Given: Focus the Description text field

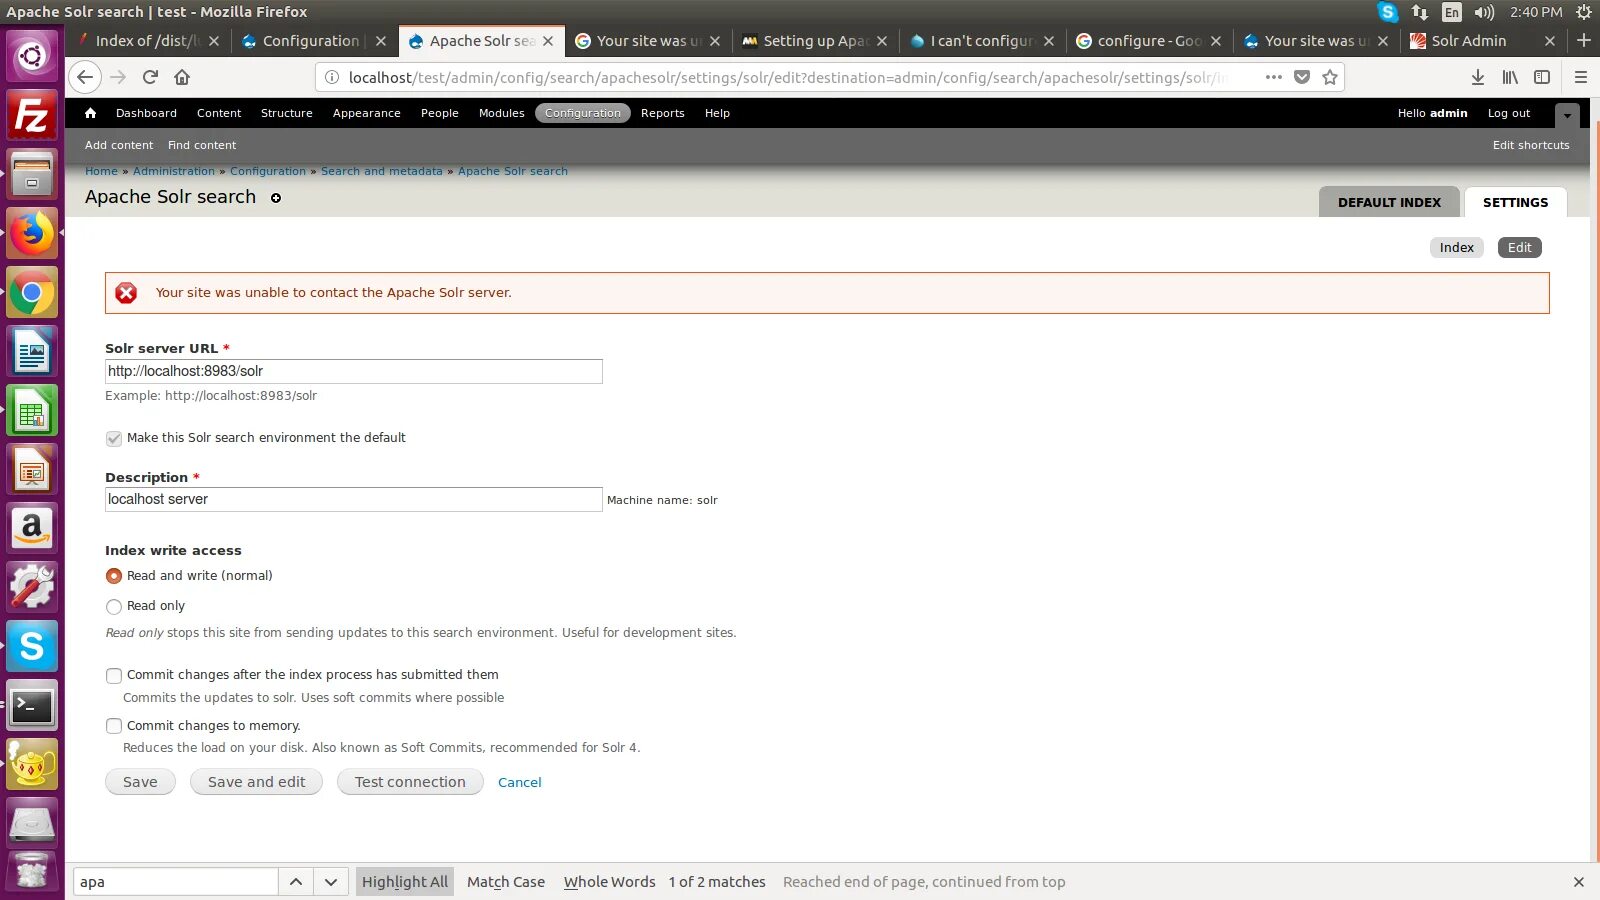Looking at the screenshot, I should point(354,499).
